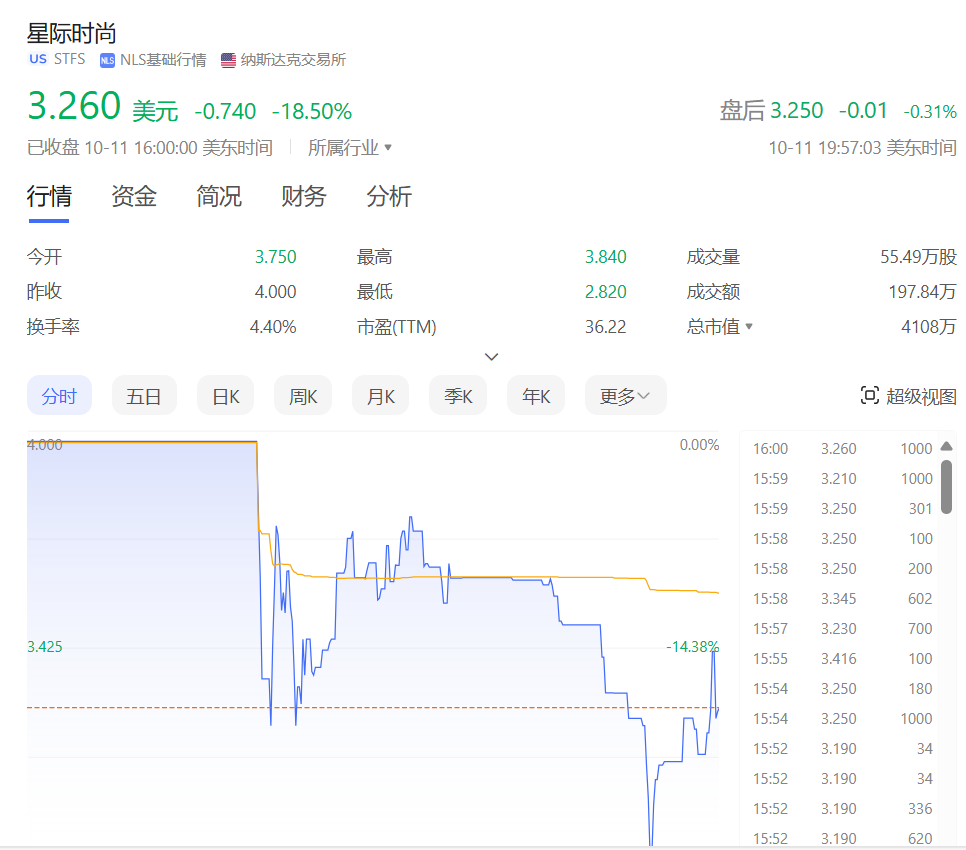Click the NLS basic quotes icon
The height and width of the screenshot is (850, 966).
point(107,60)
